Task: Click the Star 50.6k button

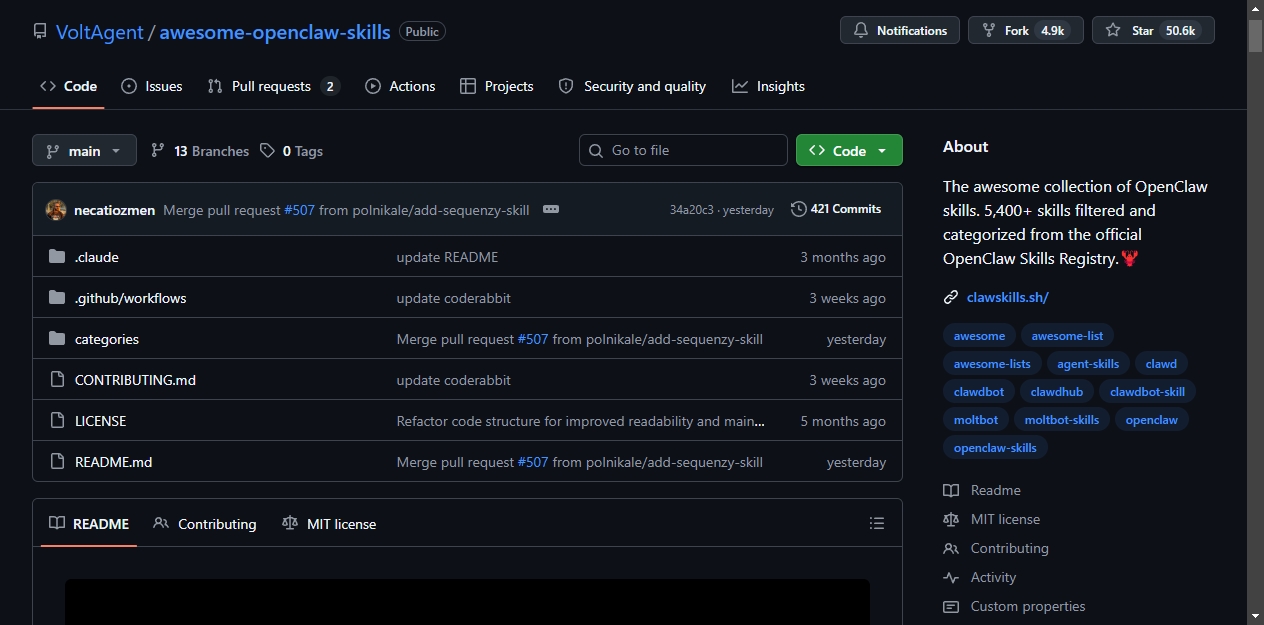Action: [x=1153, y=31]
